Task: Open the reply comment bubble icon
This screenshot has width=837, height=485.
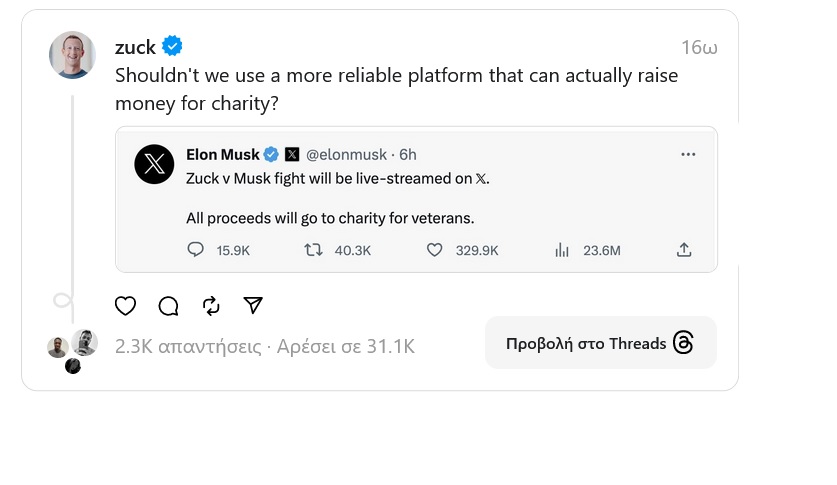Action: pos(168,306)
